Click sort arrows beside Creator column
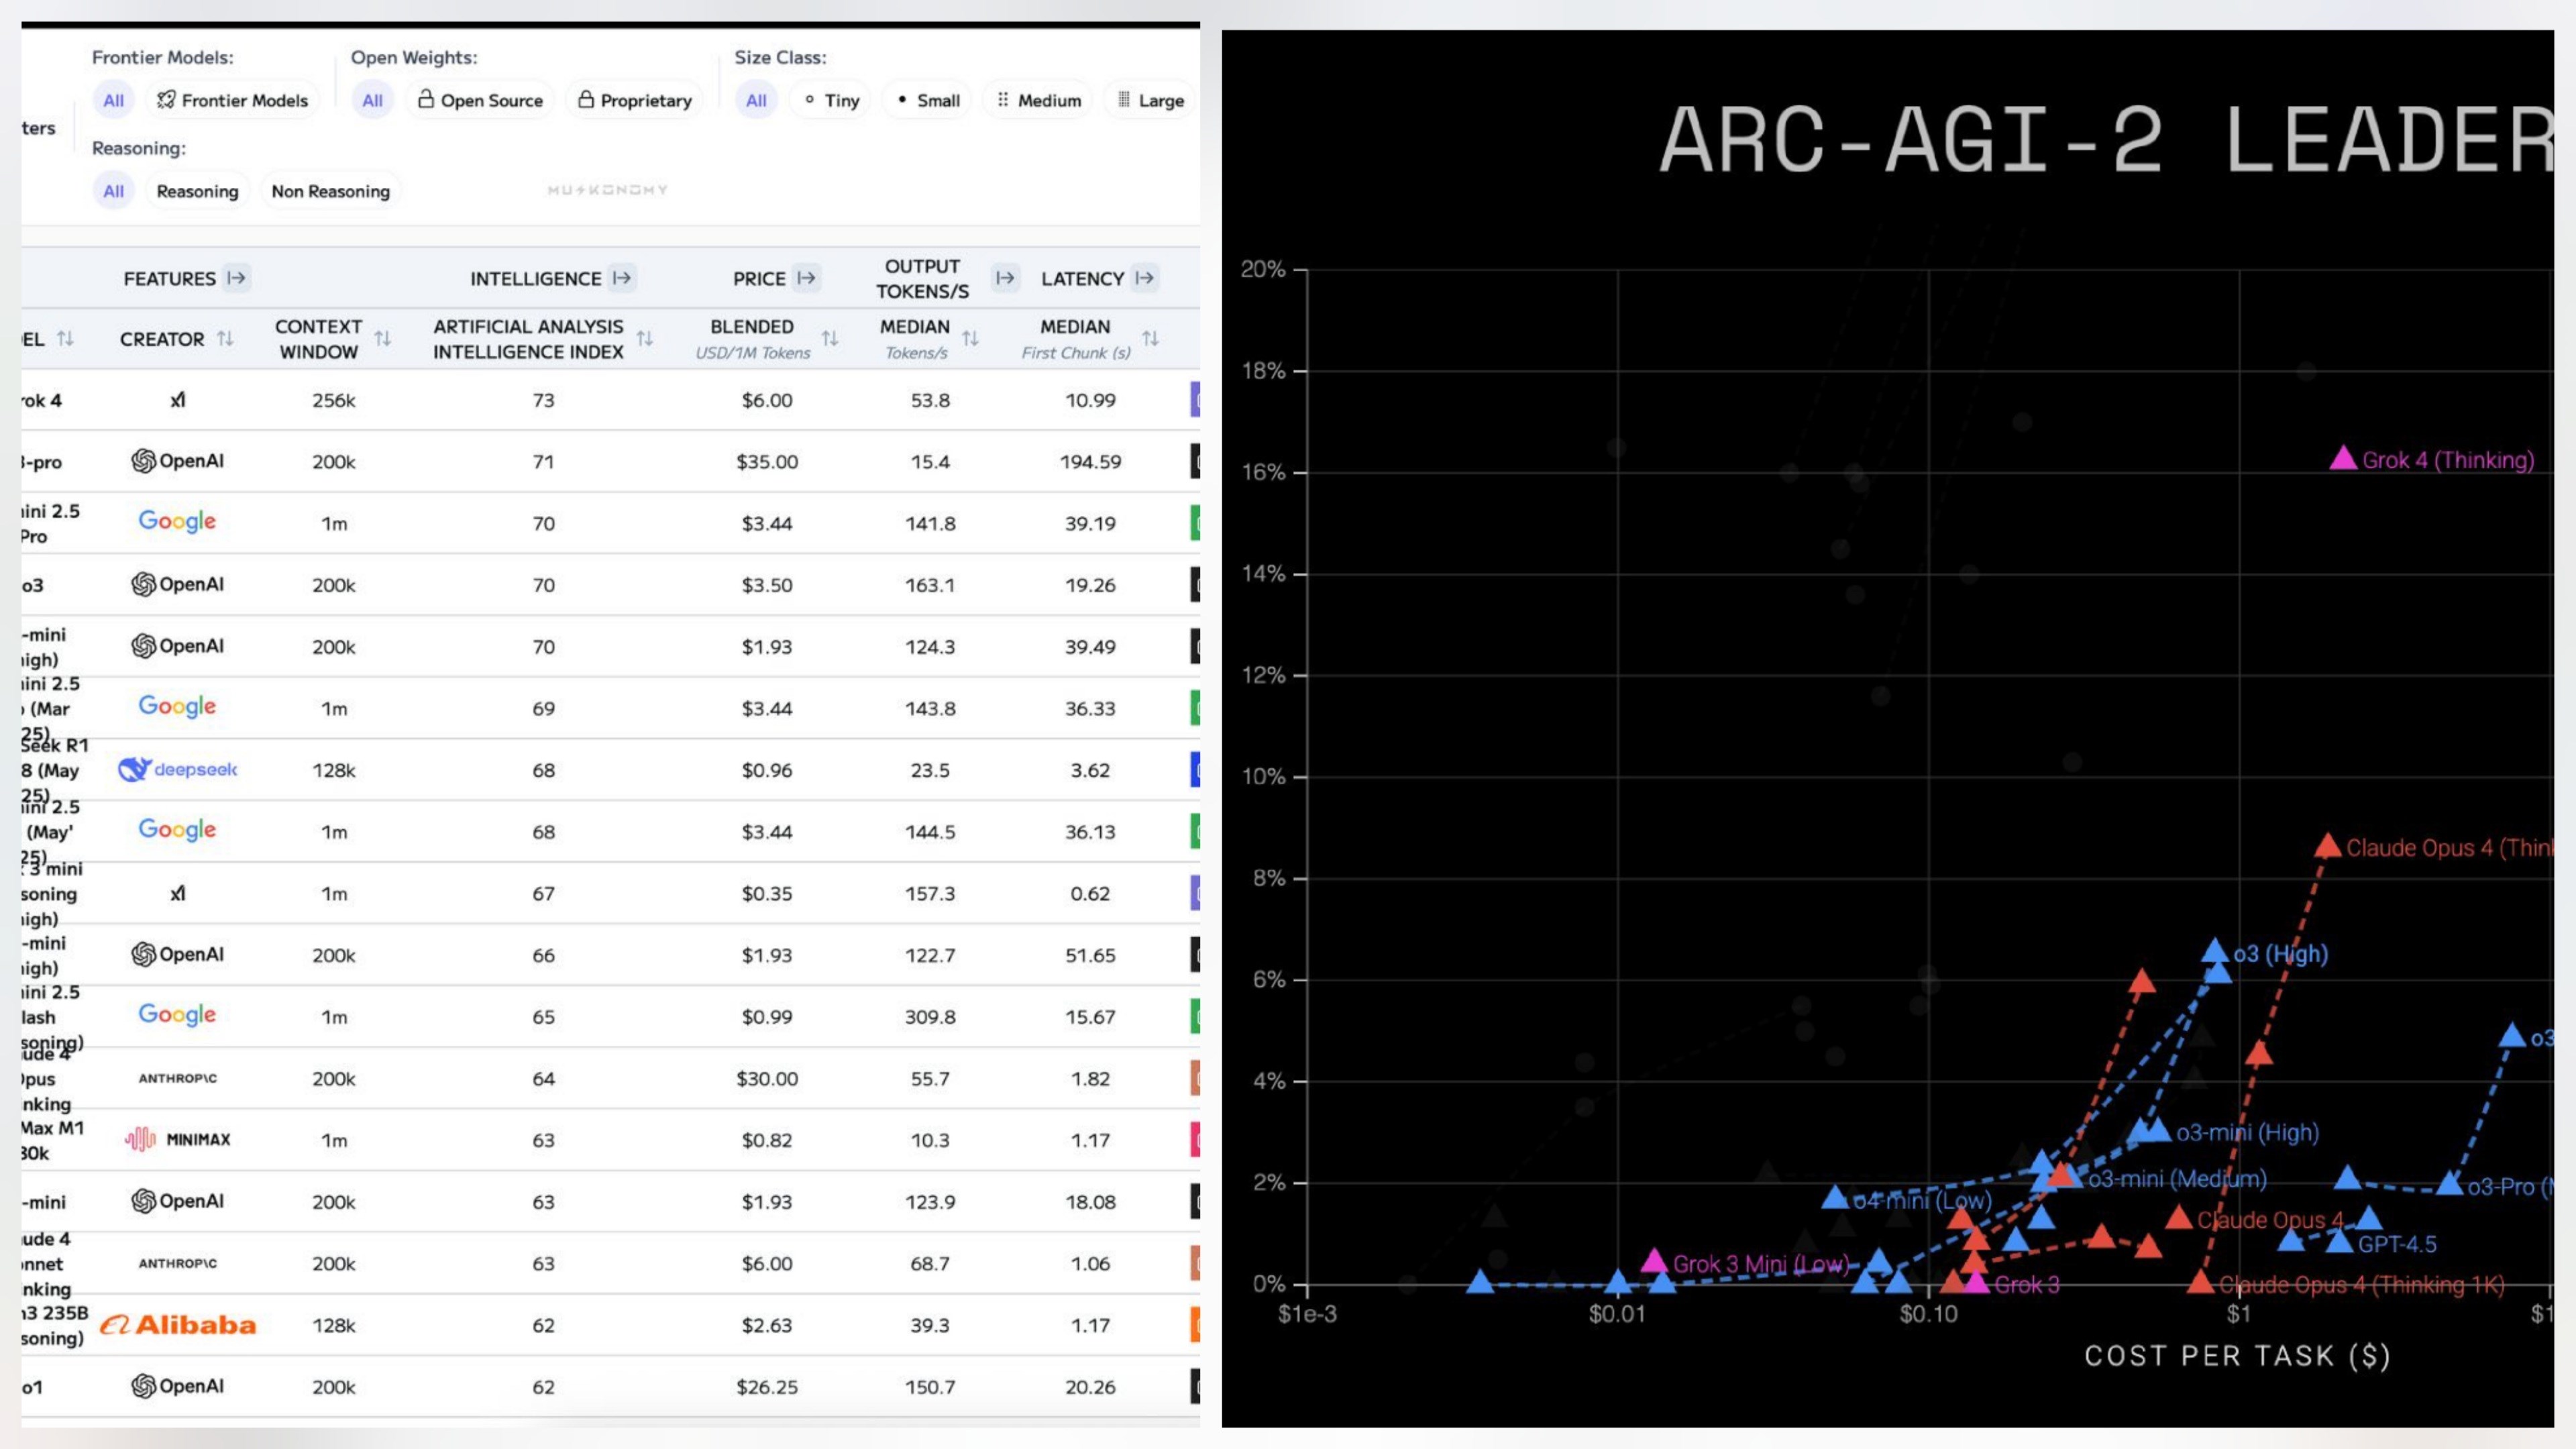Image resolution: width=2576 pixels, height=1449 pixels. (x=225, y=339)
